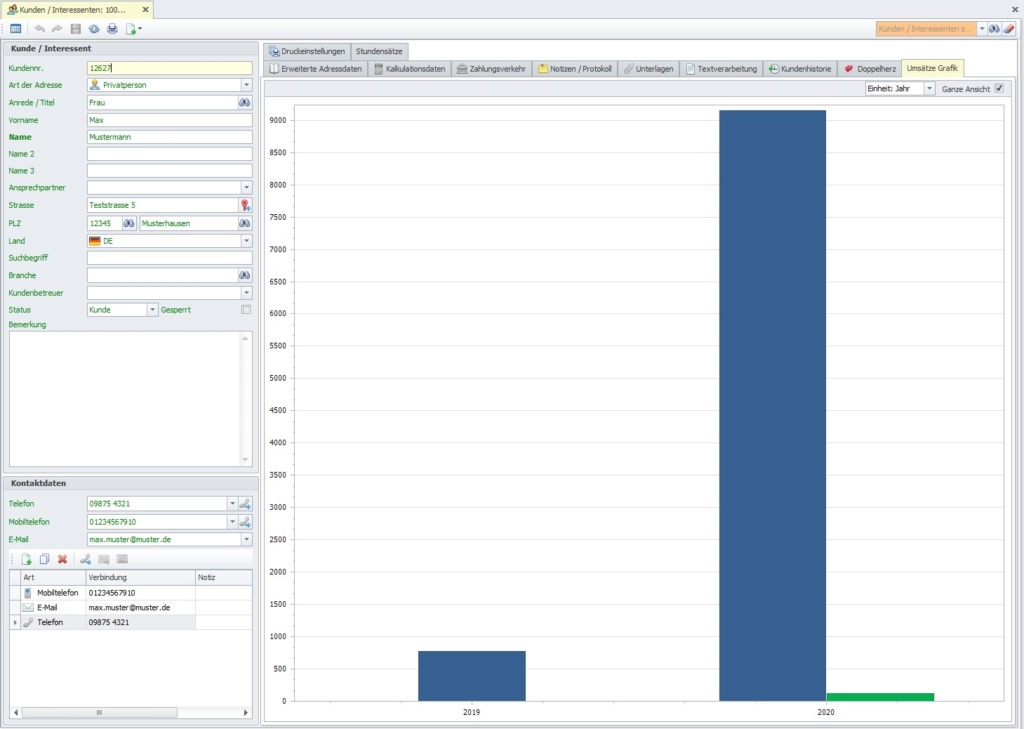
Task: Expand the Ansprechpartner dropdown
Action: click(246, 187)
